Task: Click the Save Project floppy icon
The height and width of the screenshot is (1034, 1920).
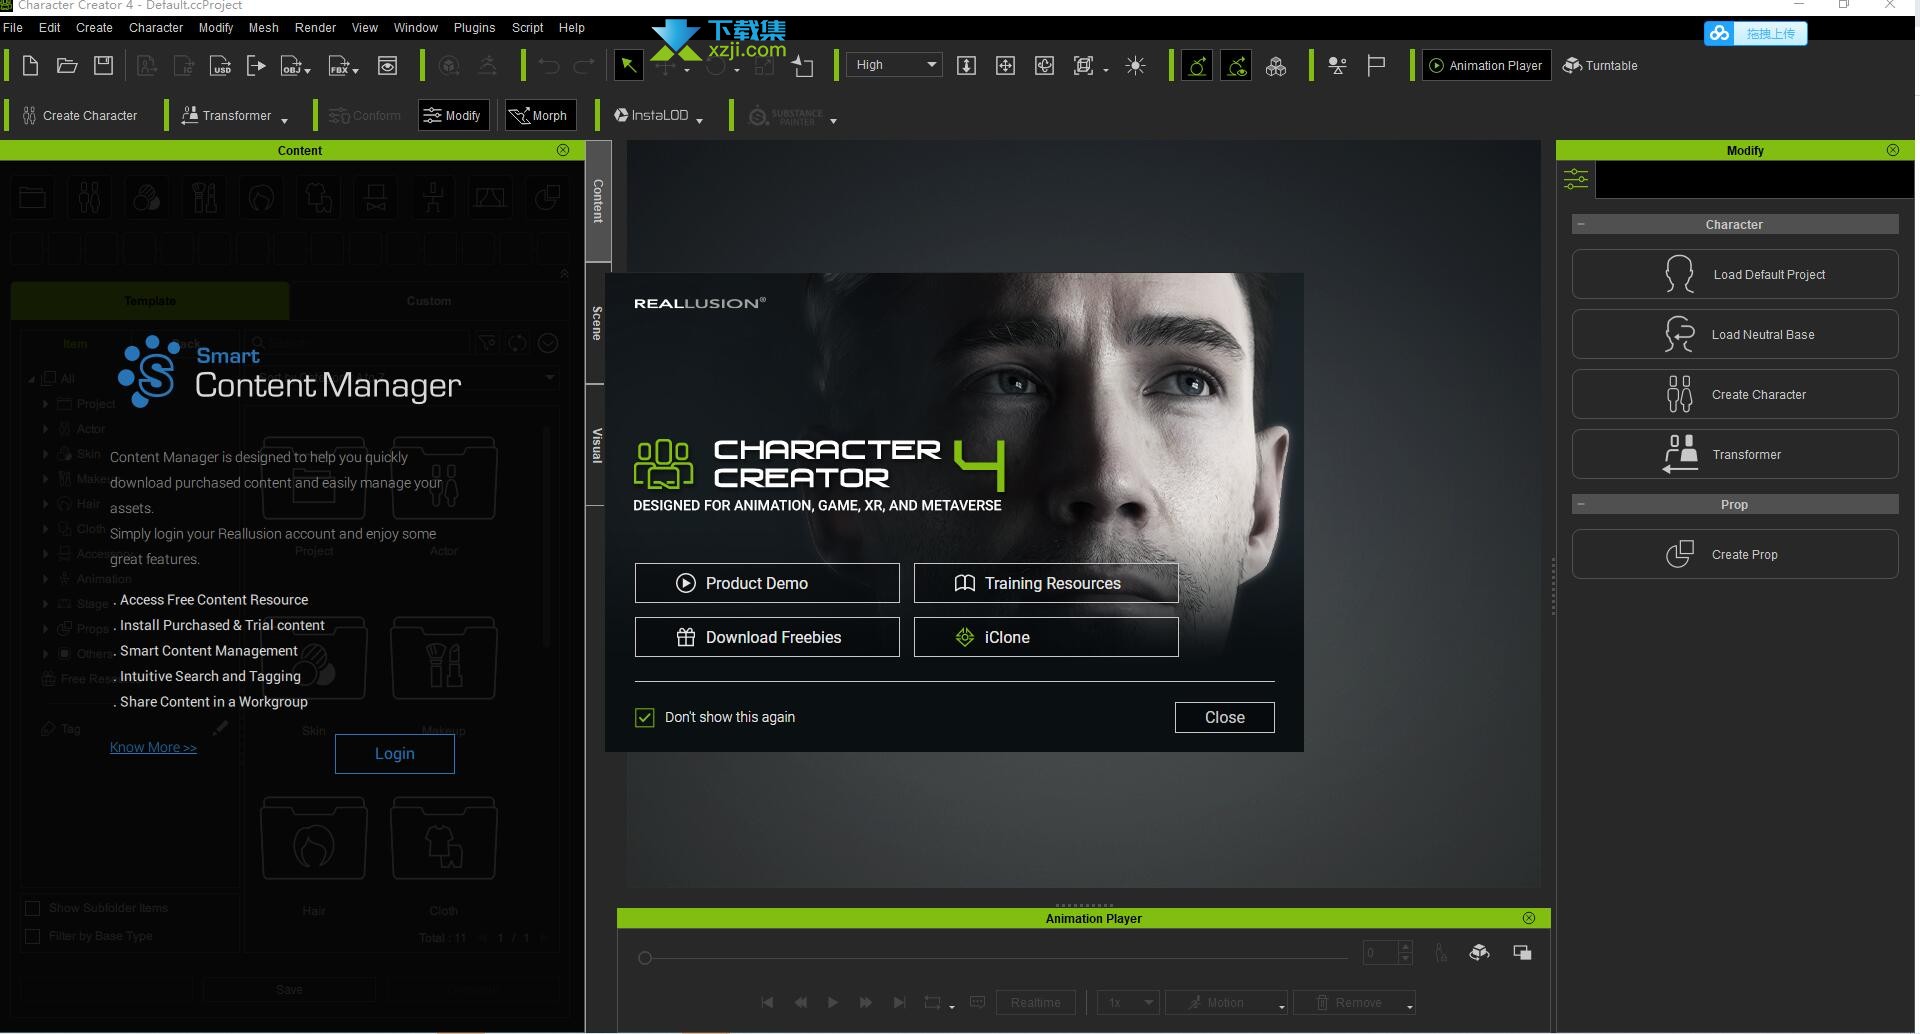Action: coord(103,66)
